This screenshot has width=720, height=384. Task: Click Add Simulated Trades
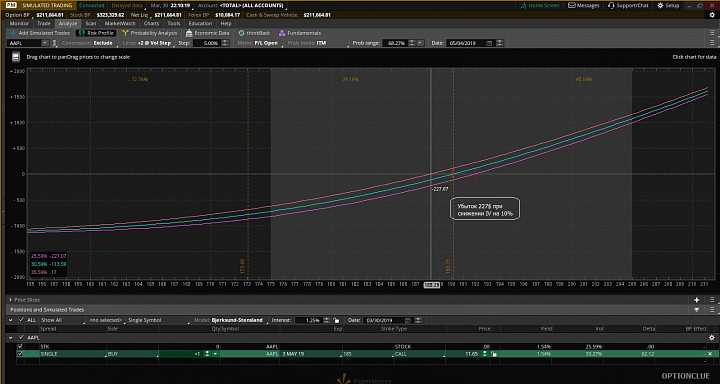[40, 33]
